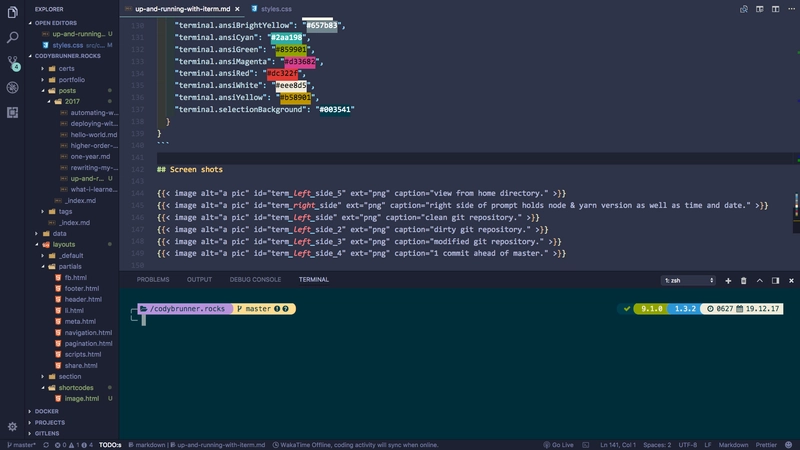Split the editor with the split icon

[x=776, y=9]
